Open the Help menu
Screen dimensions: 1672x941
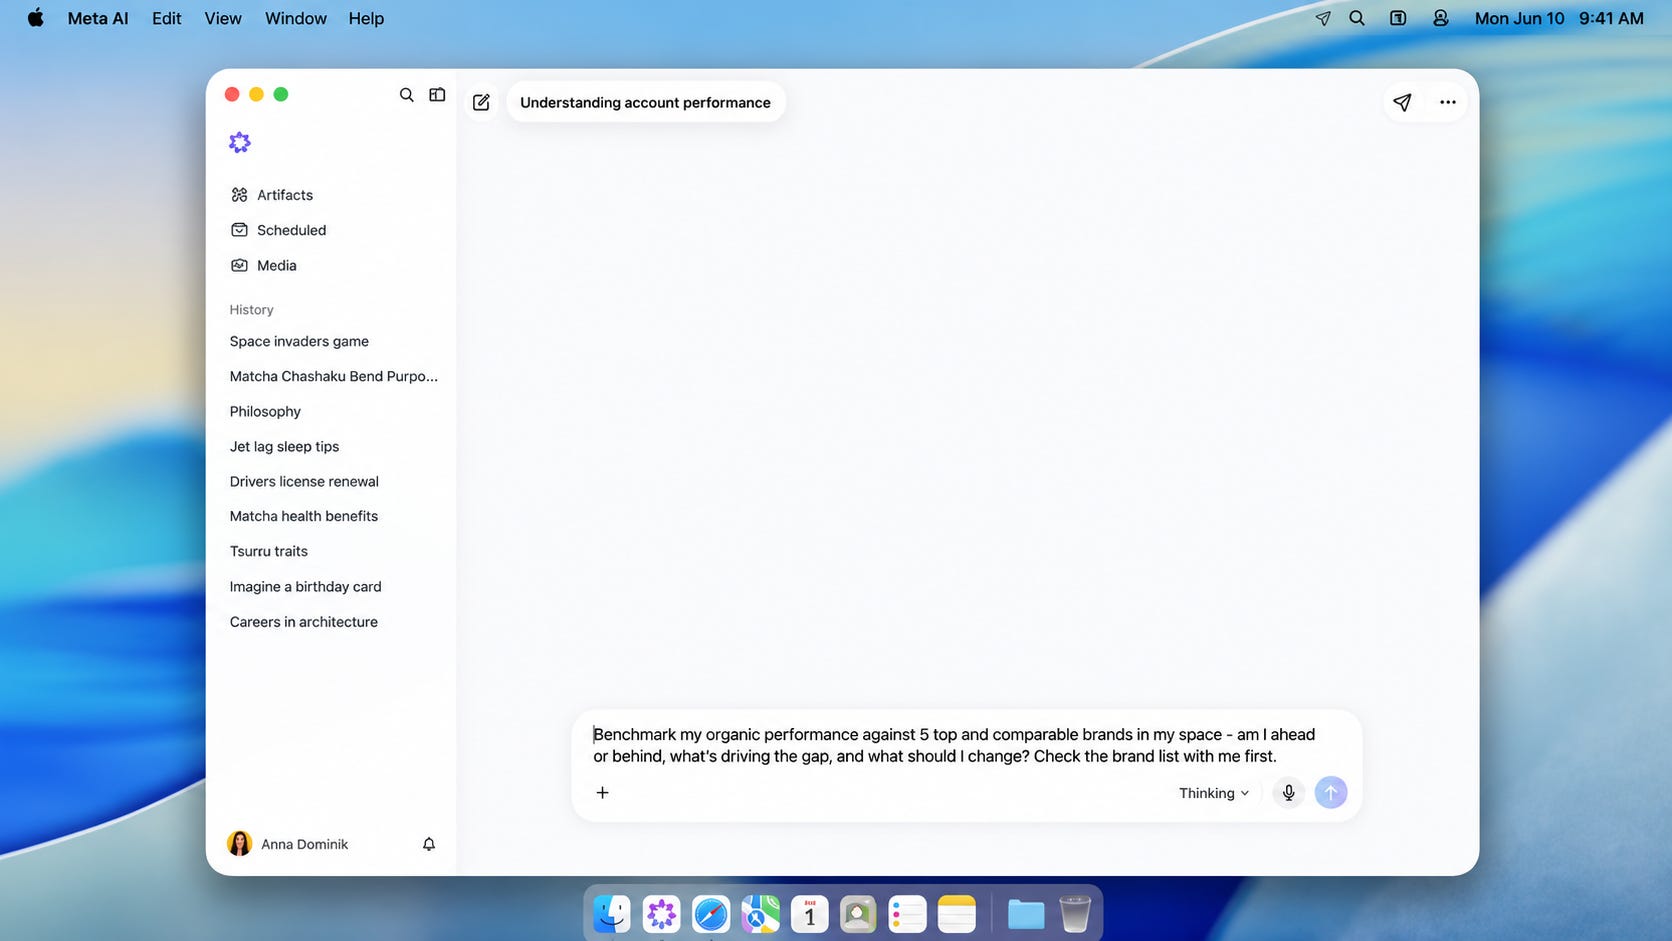click(x=366, y=18)
